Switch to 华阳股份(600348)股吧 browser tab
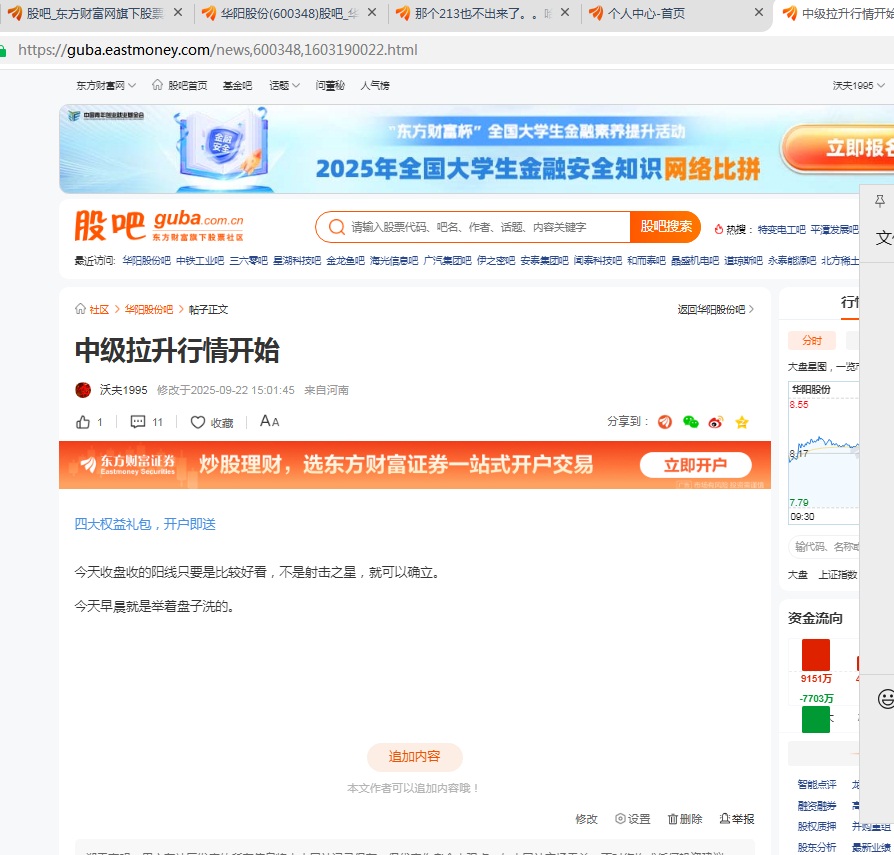 pos(290,13)
